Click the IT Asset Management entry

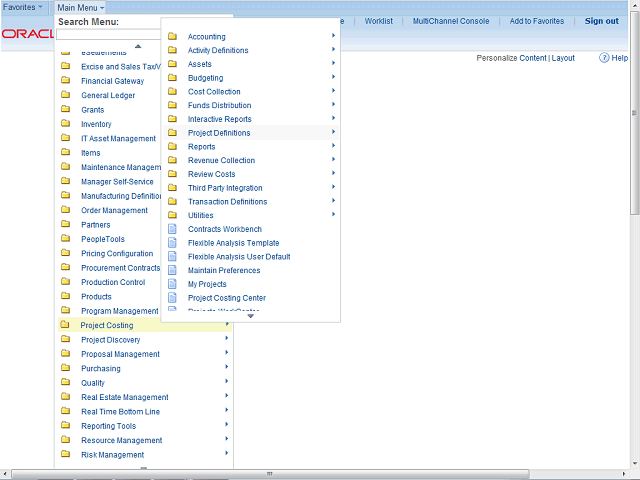click(x=118, y=139)
